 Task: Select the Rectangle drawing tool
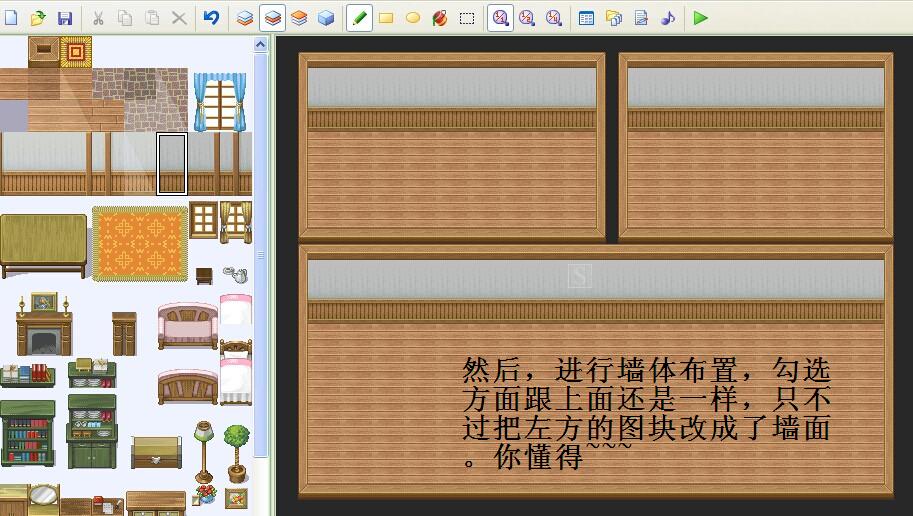coord(386,18)
